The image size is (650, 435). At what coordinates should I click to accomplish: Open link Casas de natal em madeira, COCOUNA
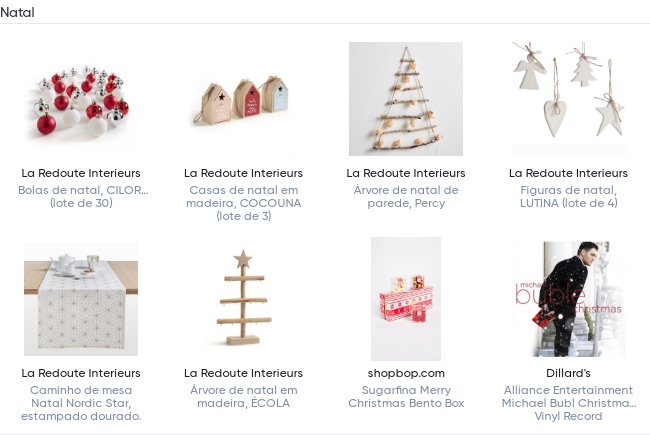pos(243,203)
